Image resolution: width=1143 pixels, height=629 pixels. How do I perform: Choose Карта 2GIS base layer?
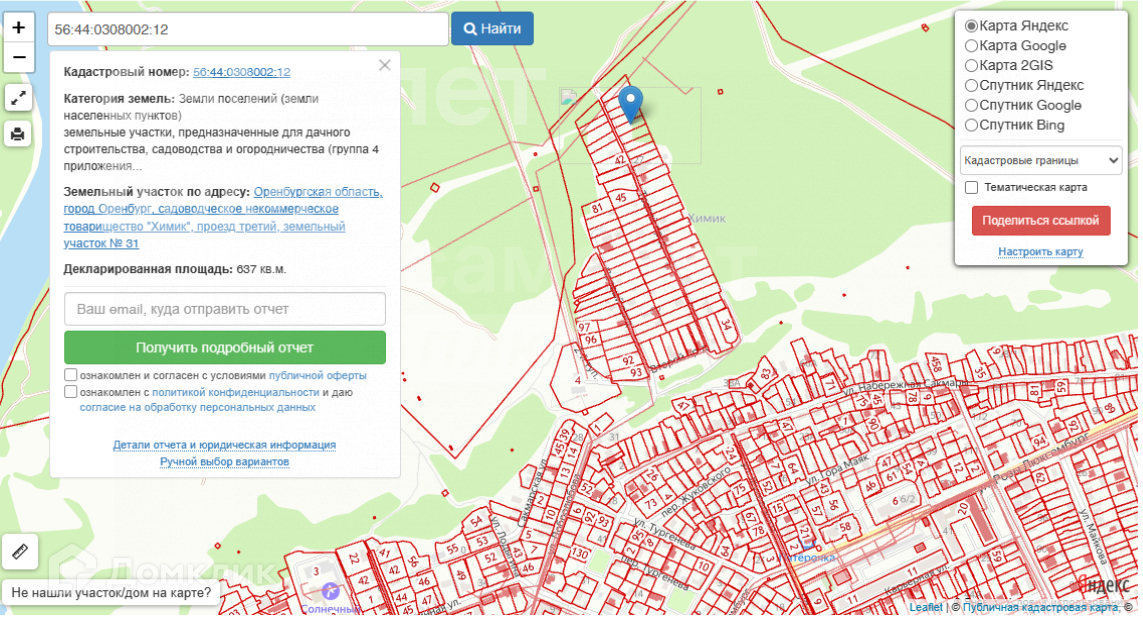(971, 66)
